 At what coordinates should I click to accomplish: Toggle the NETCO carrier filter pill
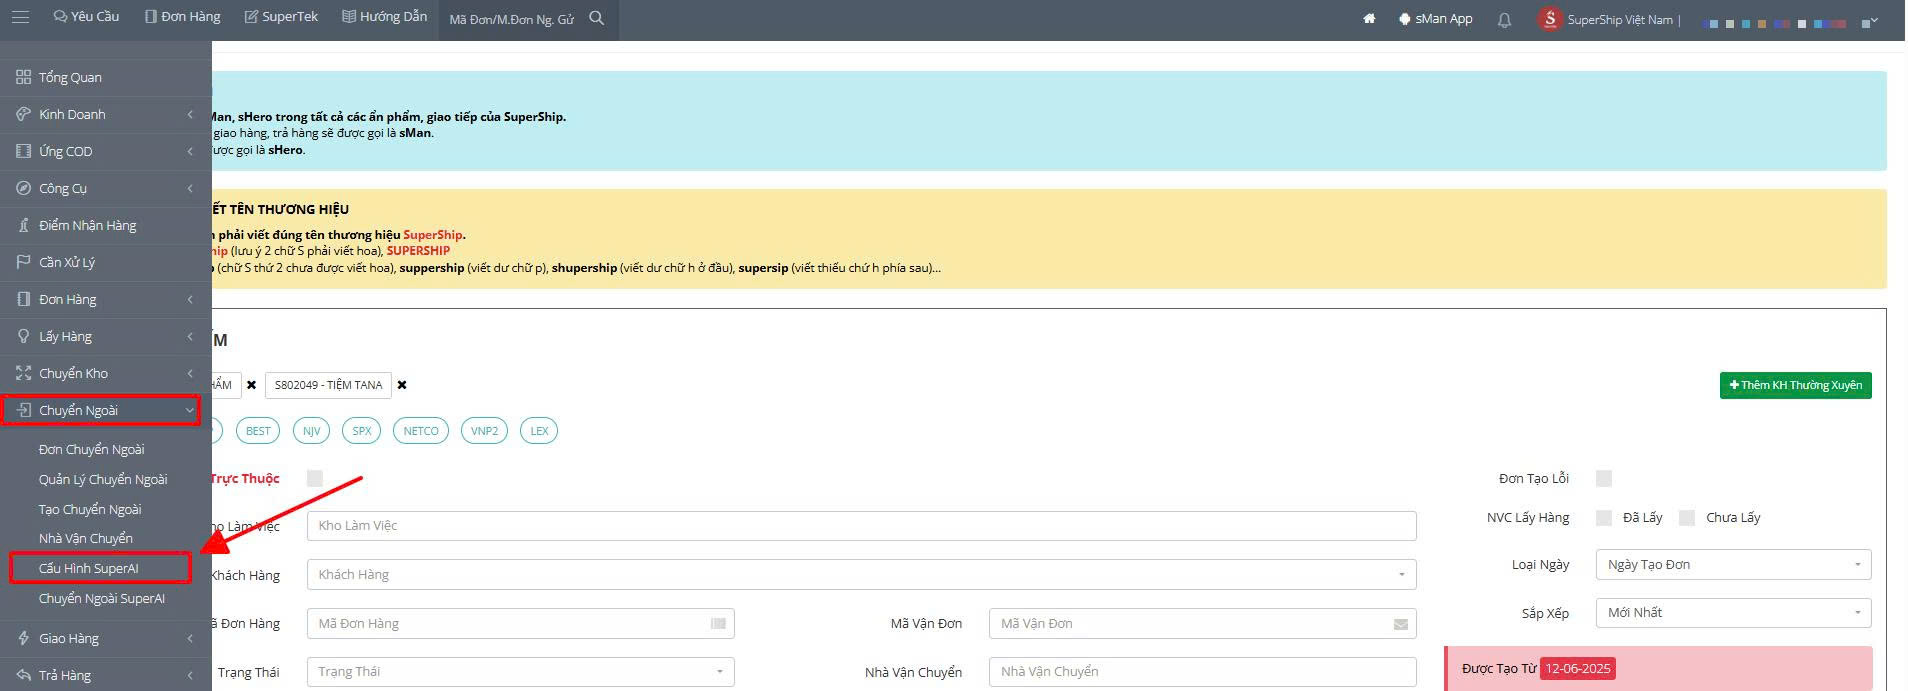coord(421,431)
